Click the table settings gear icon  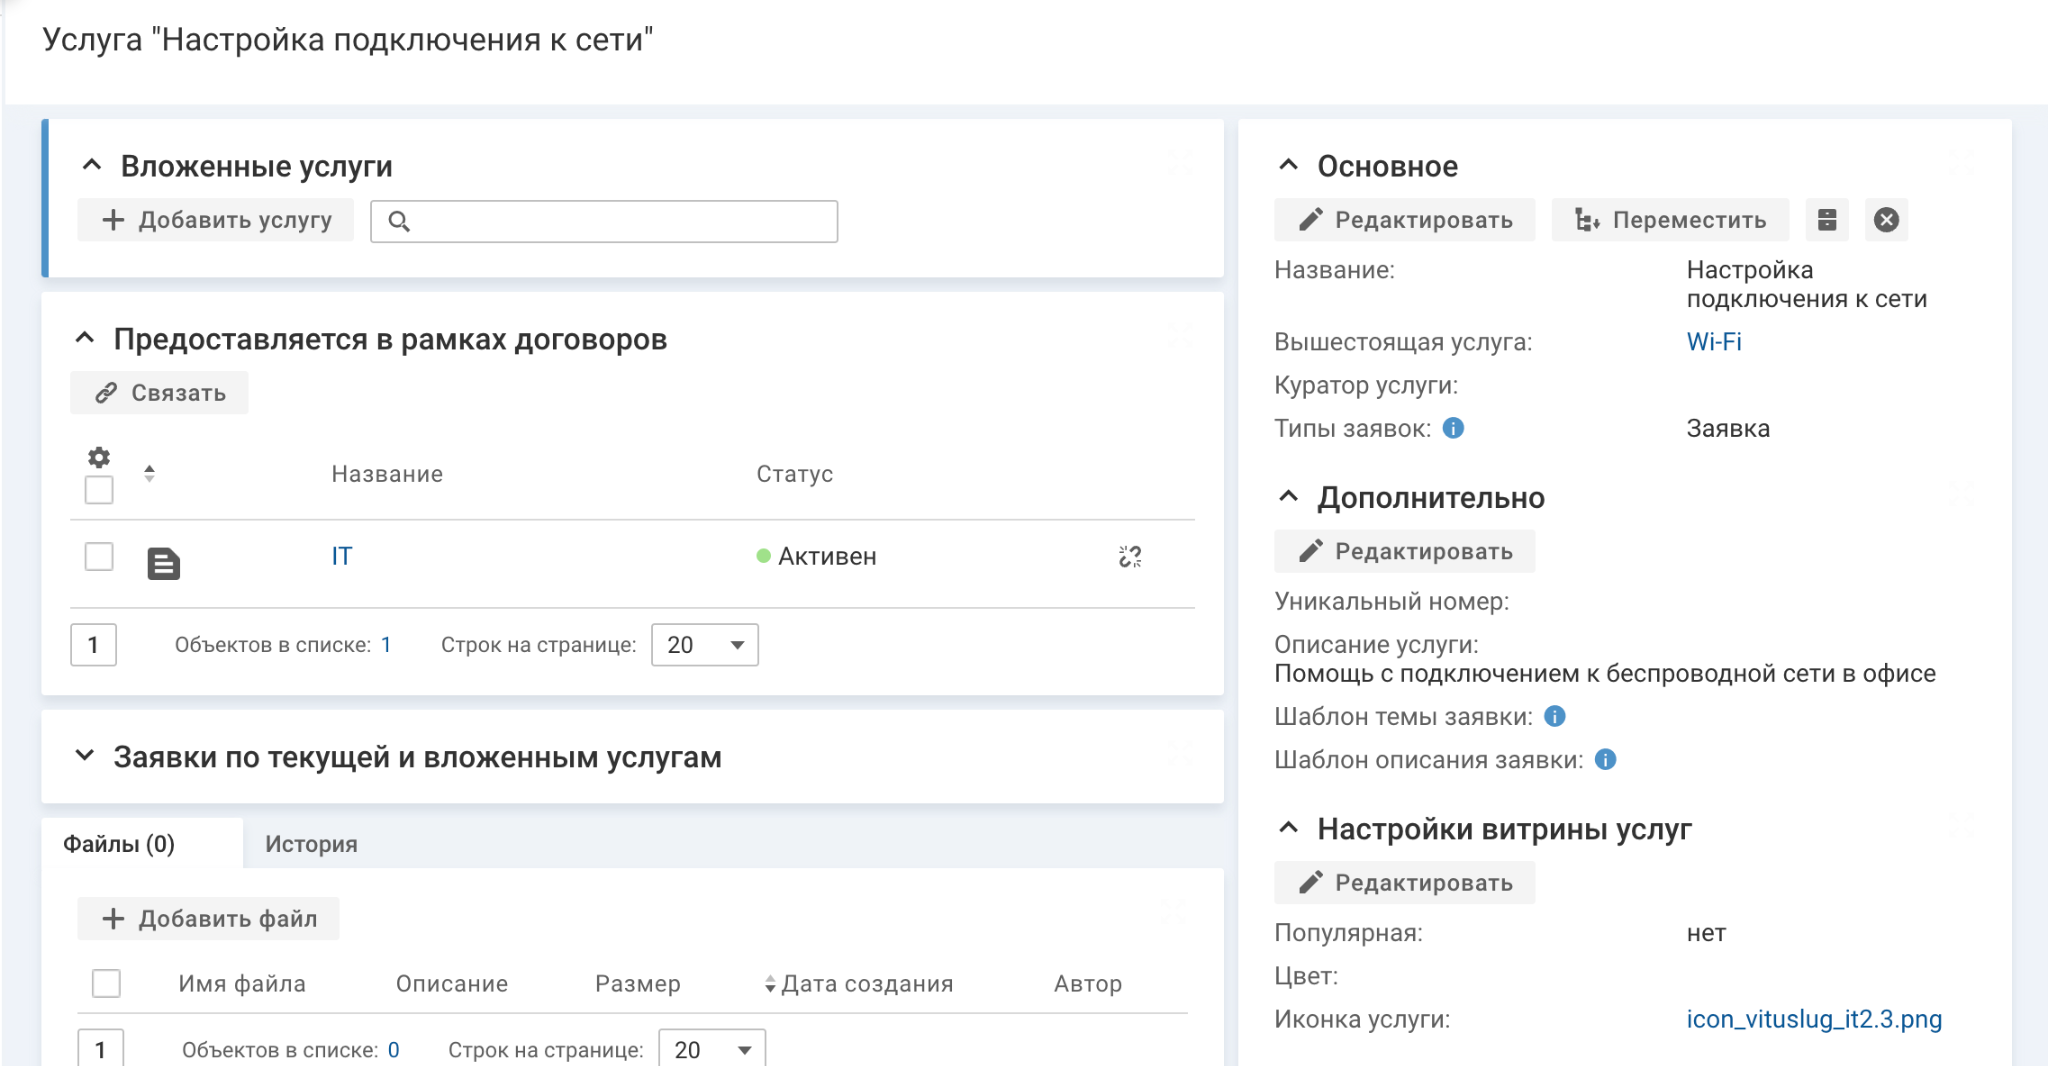(x=98, y=457)
